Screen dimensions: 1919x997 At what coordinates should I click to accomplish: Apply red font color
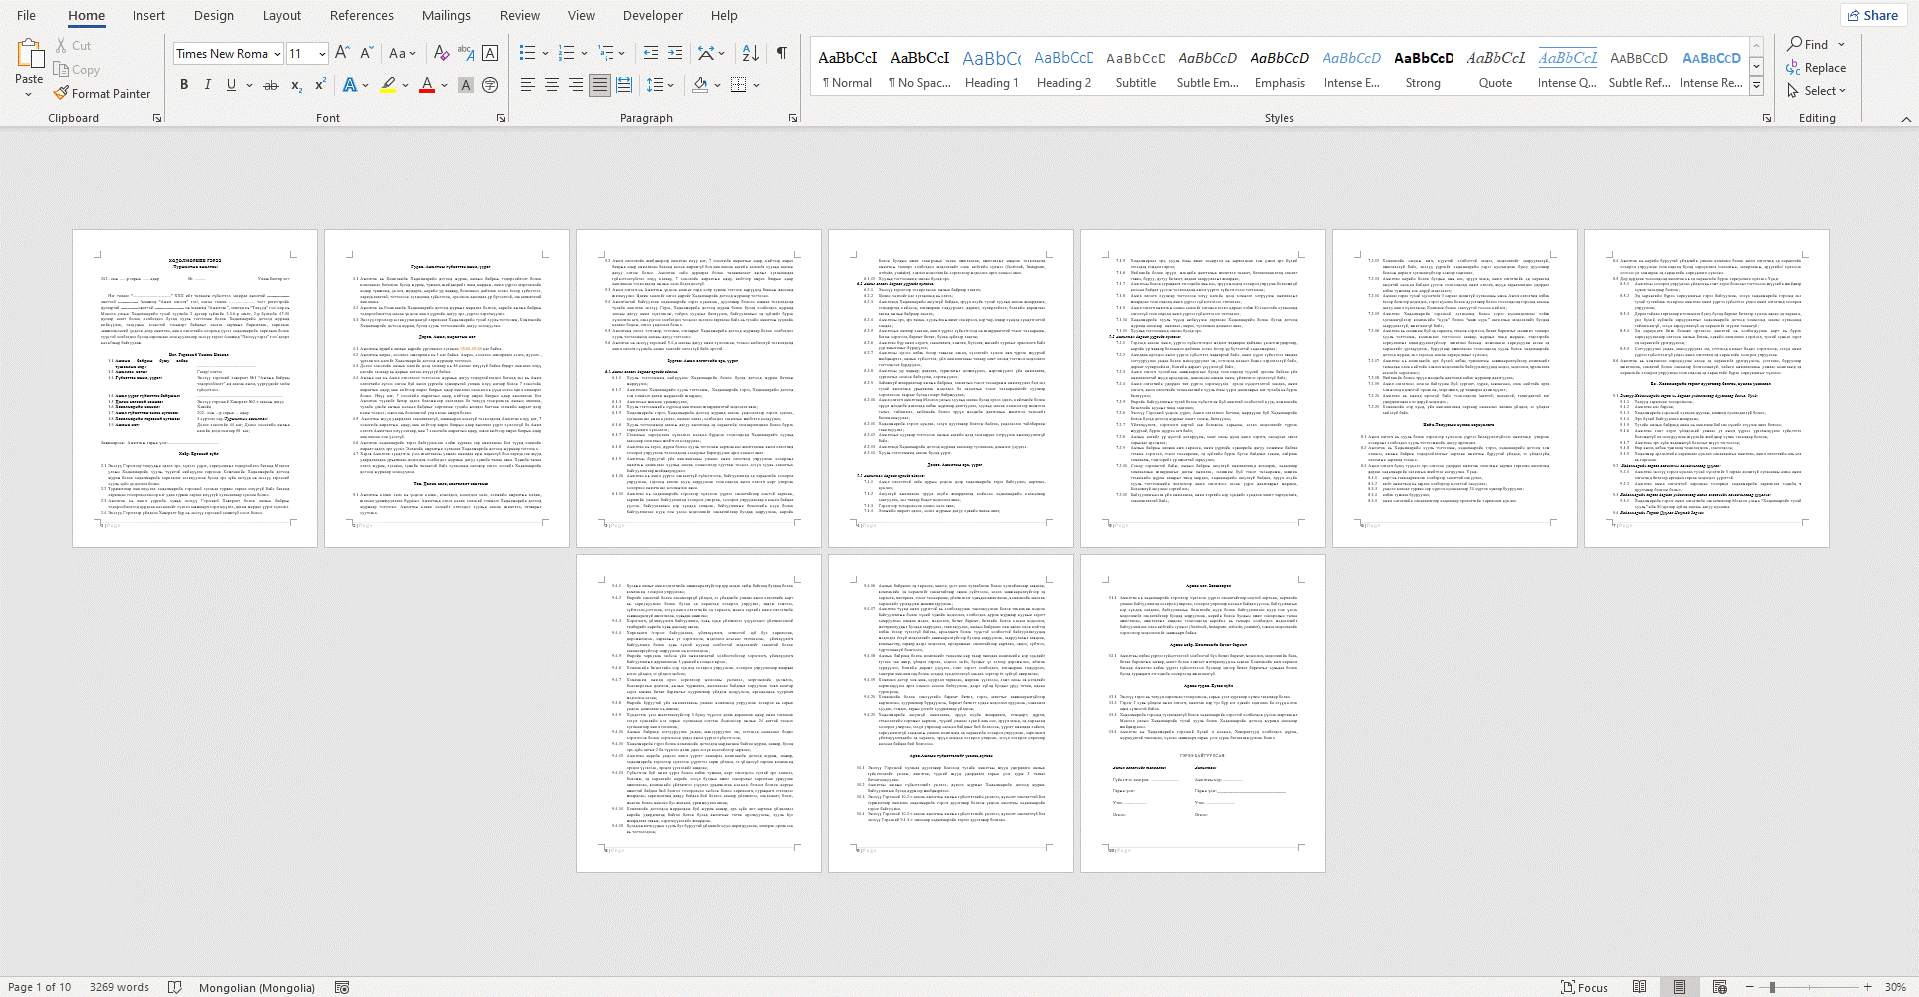click(427, 85)
